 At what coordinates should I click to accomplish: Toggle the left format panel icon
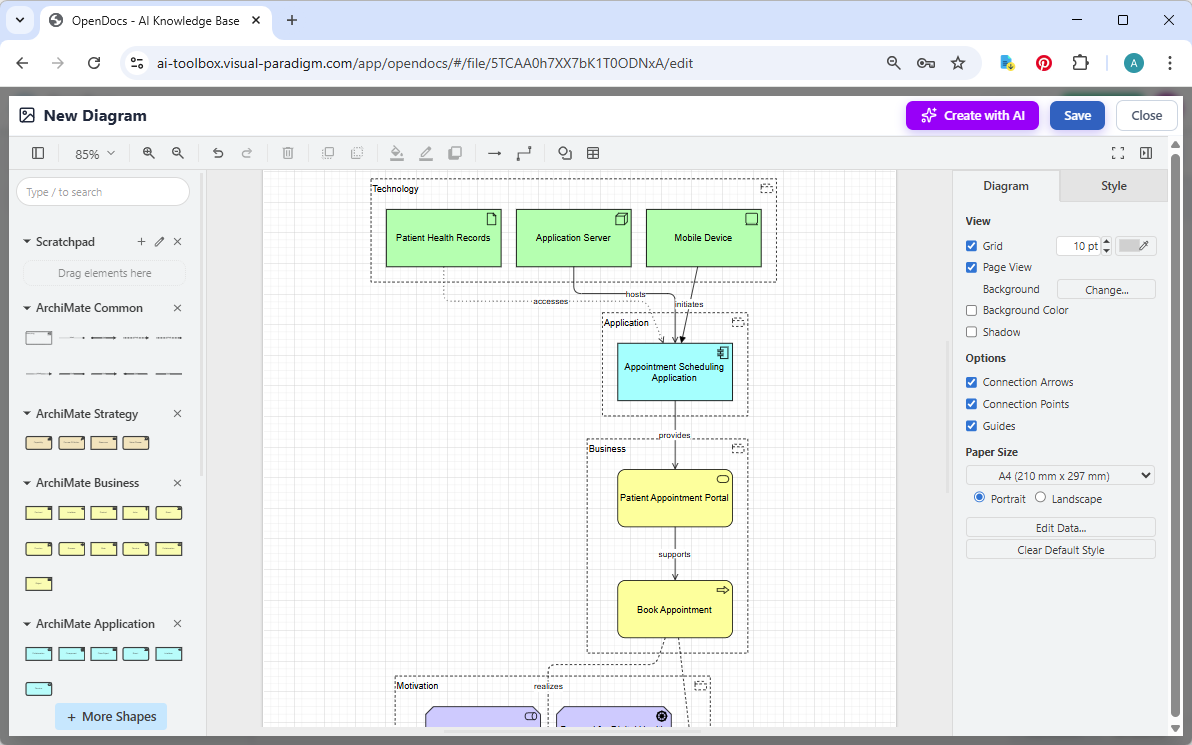pos(38,153)
